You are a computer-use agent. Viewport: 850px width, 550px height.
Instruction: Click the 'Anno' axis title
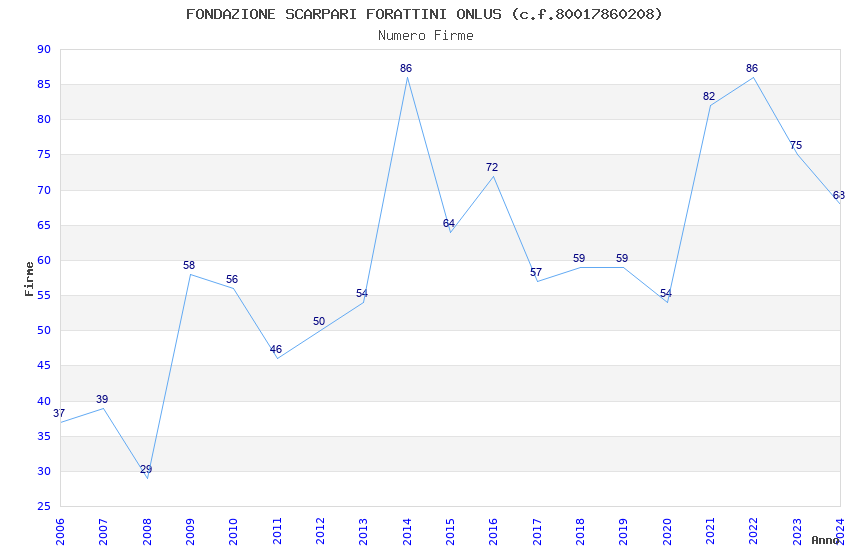pyautogui.click(x=825, y=540)
